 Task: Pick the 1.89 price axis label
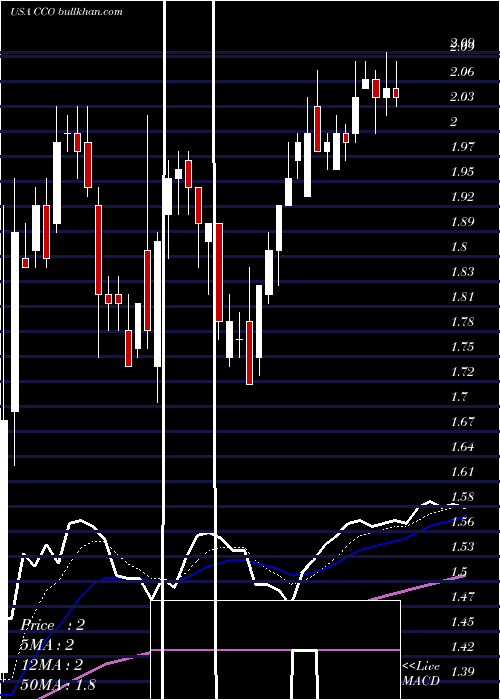(462, 221)
